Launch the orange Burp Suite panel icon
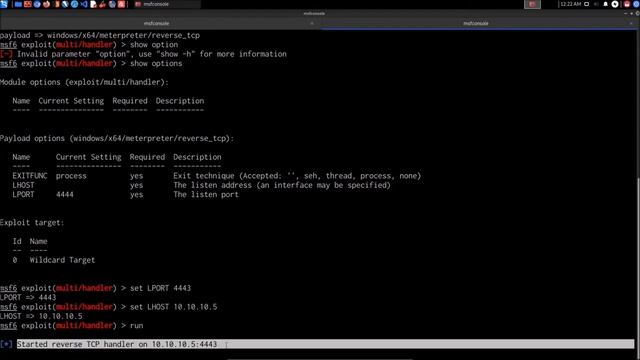The image size is (640, 360). [x=57, y=4]
